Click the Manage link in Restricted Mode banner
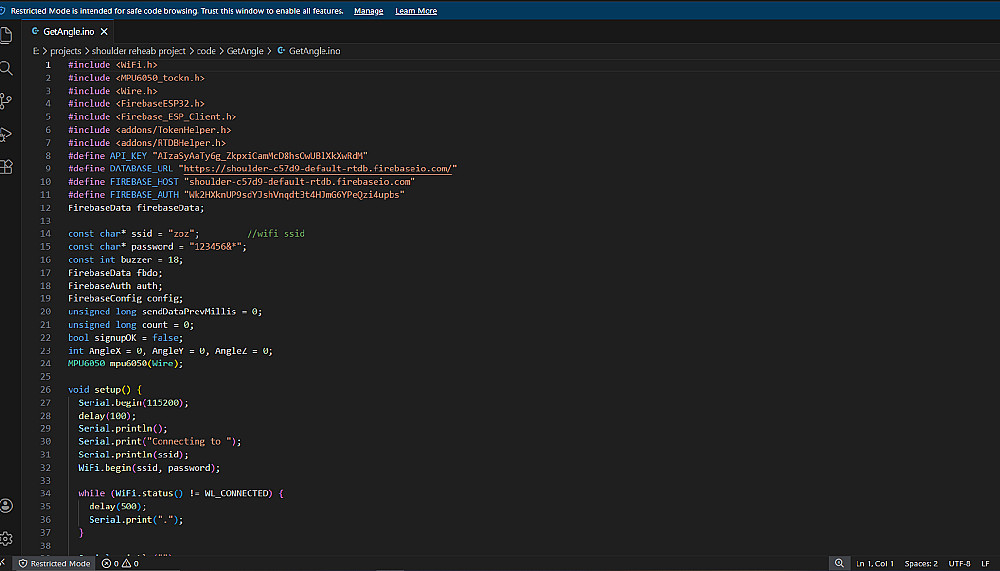This screenshot has height=571, width=1000. point(368,11)
